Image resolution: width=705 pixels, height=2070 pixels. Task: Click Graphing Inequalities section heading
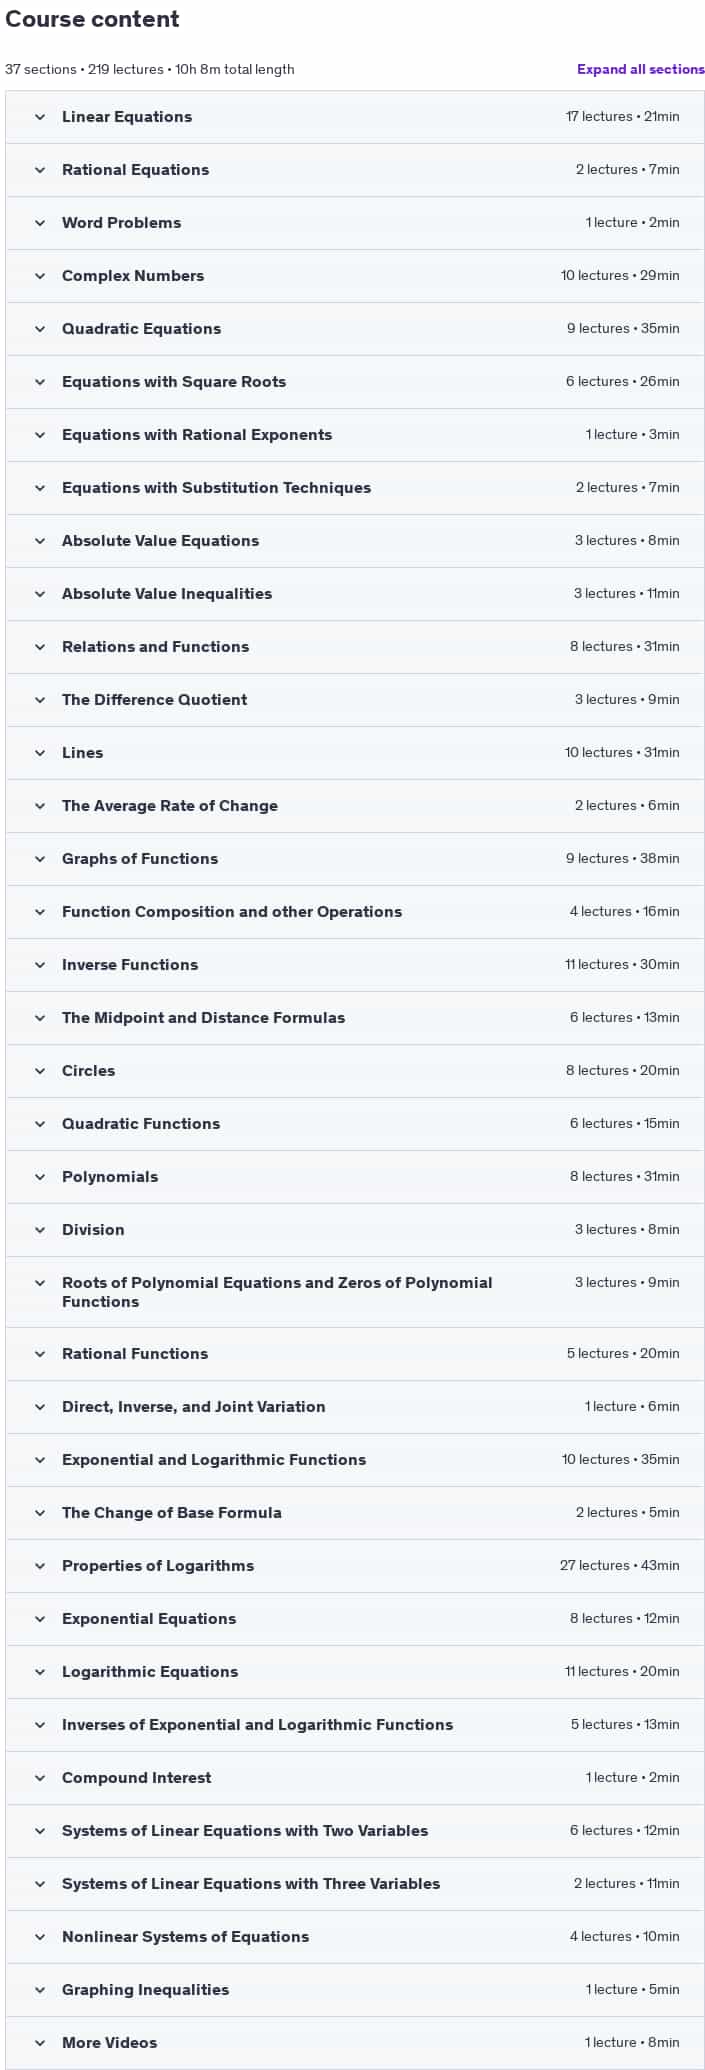pos(145,1990)
